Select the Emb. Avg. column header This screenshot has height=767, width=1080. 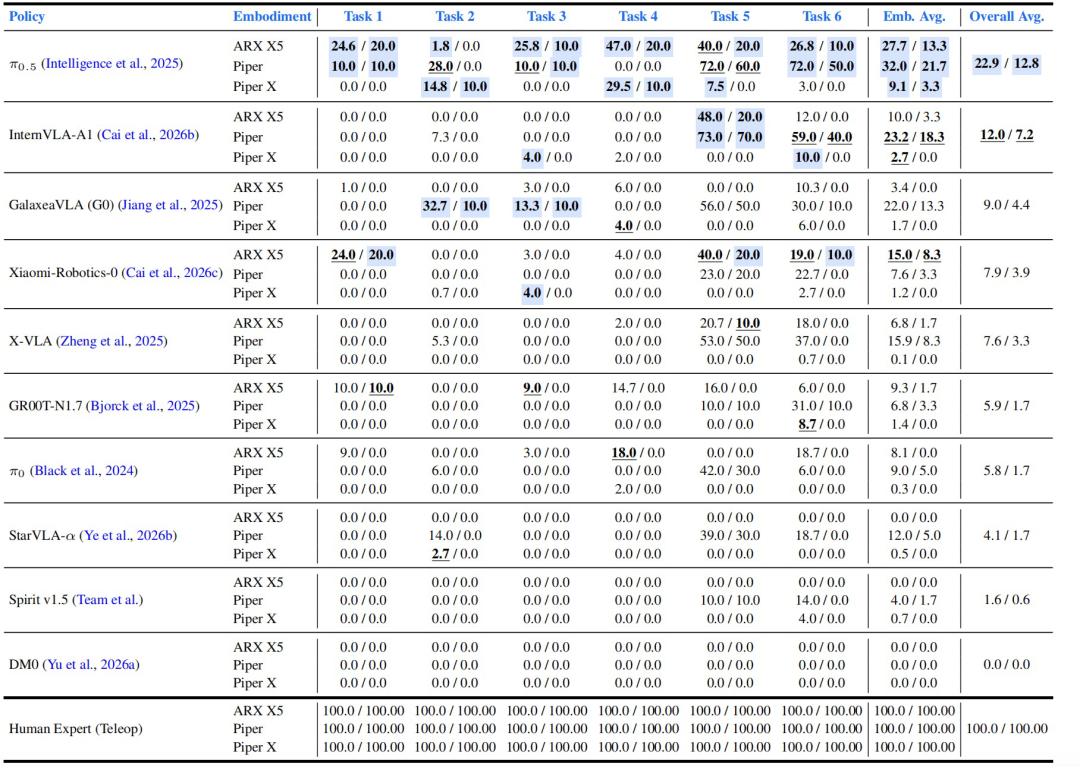[x=914, y=17]
